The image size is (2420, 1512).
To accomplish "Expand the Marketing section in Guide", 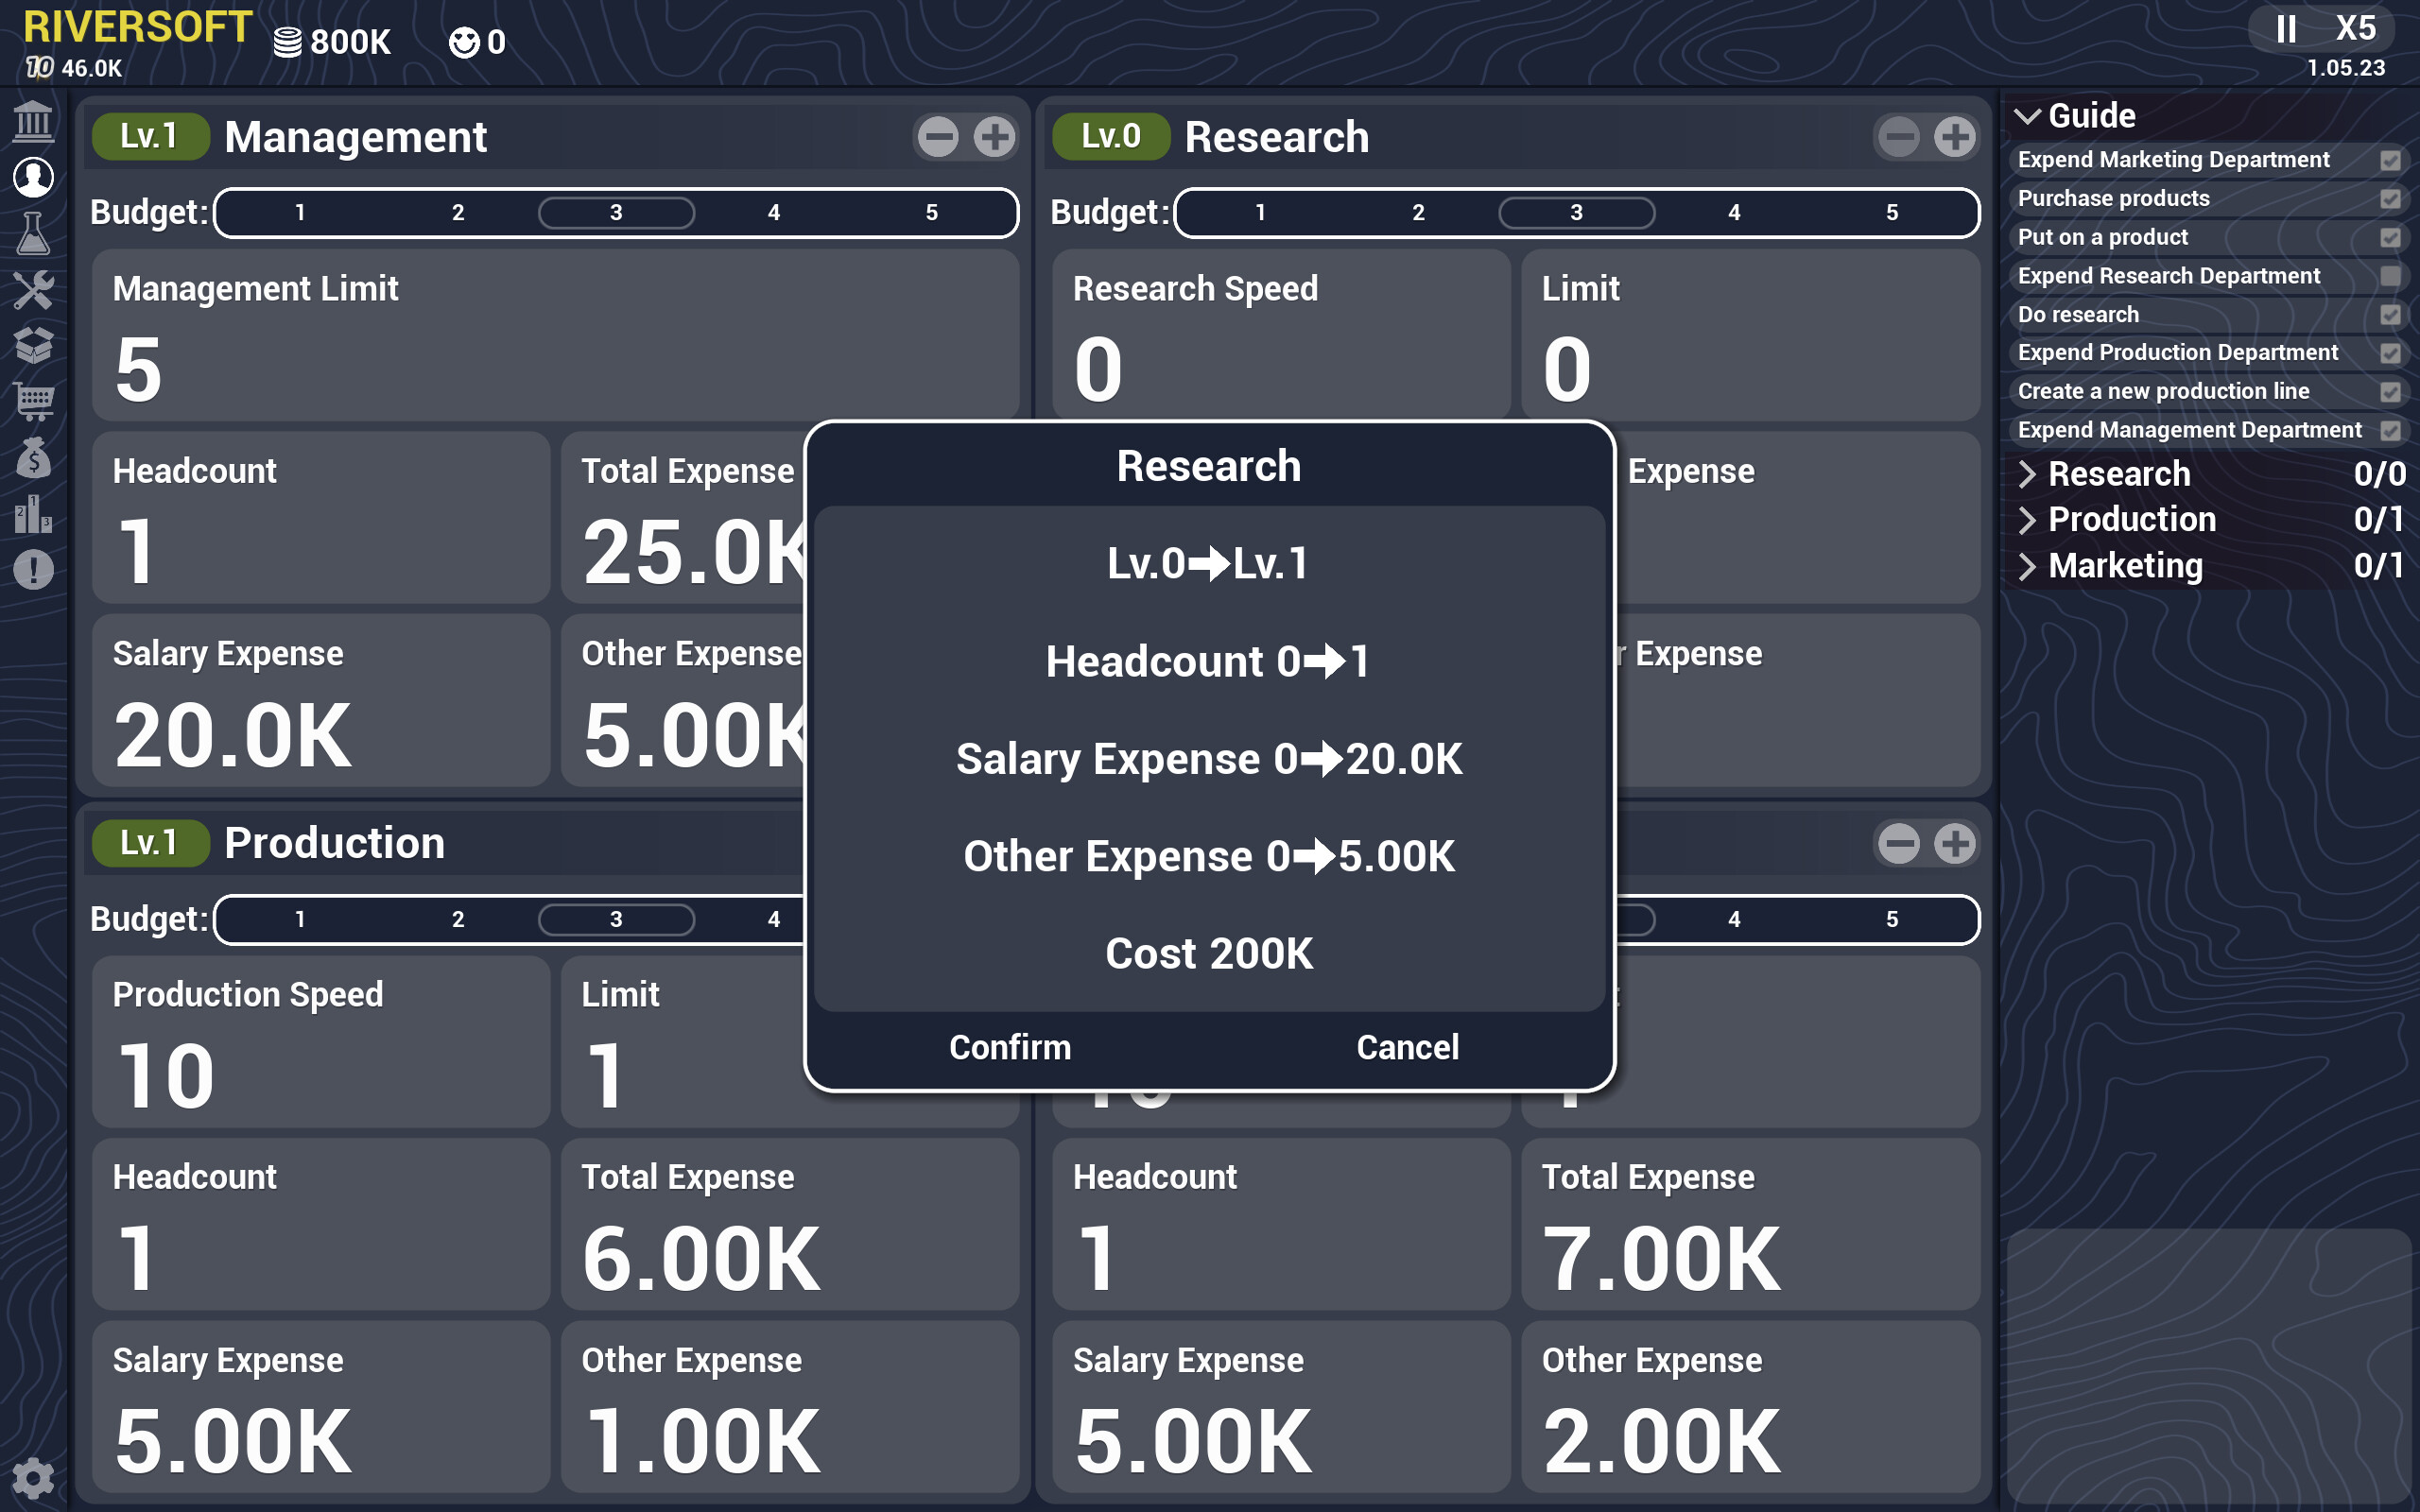I will click(2031, 566).
